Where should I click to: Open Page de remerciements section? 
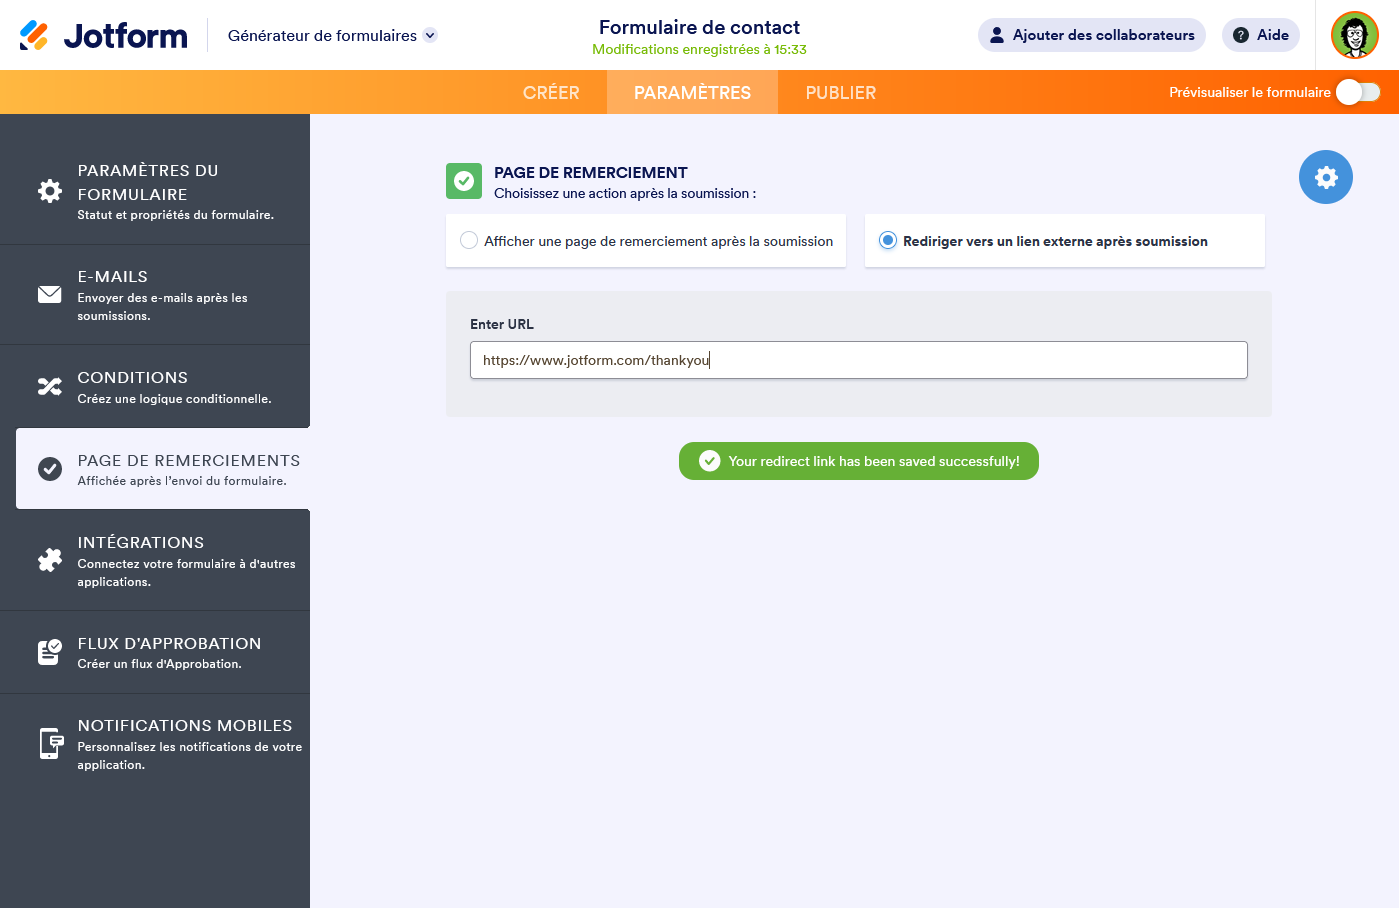click(x=163, y=469)
